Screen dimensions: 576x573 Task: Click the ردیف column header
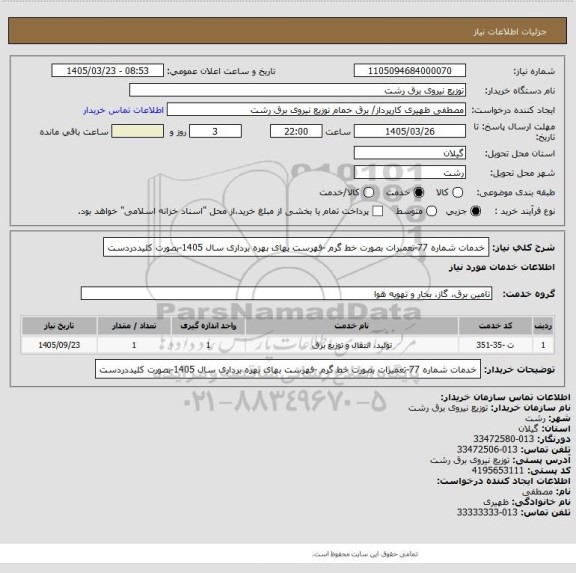pyautogui.click(x=543, y=326)
